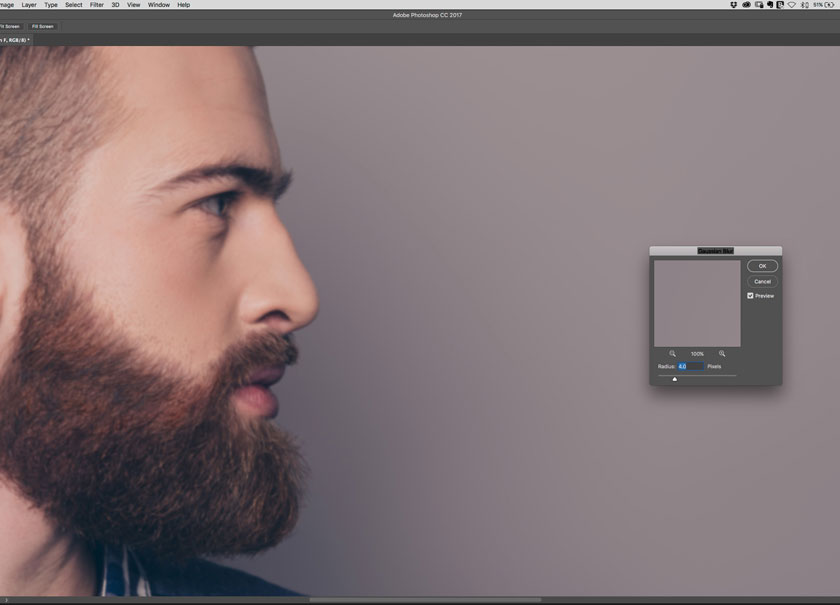This screenshot has width=840, height=605.
Task: Click OK in the Gaussian Blur dialog
Action: point(762,266)
